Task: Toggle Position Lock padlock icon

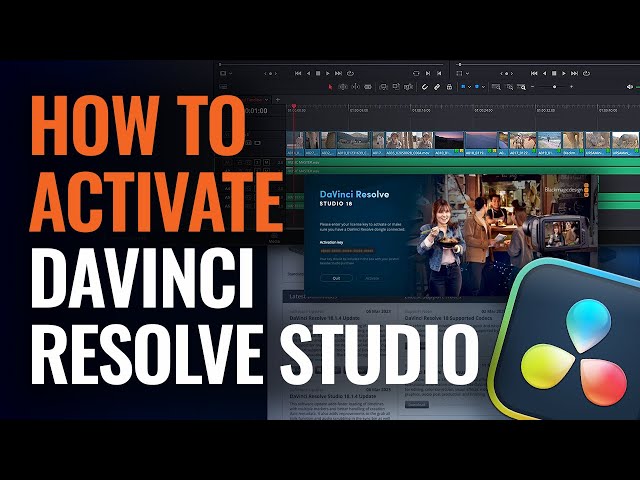Action: click(x=449, y=87)
